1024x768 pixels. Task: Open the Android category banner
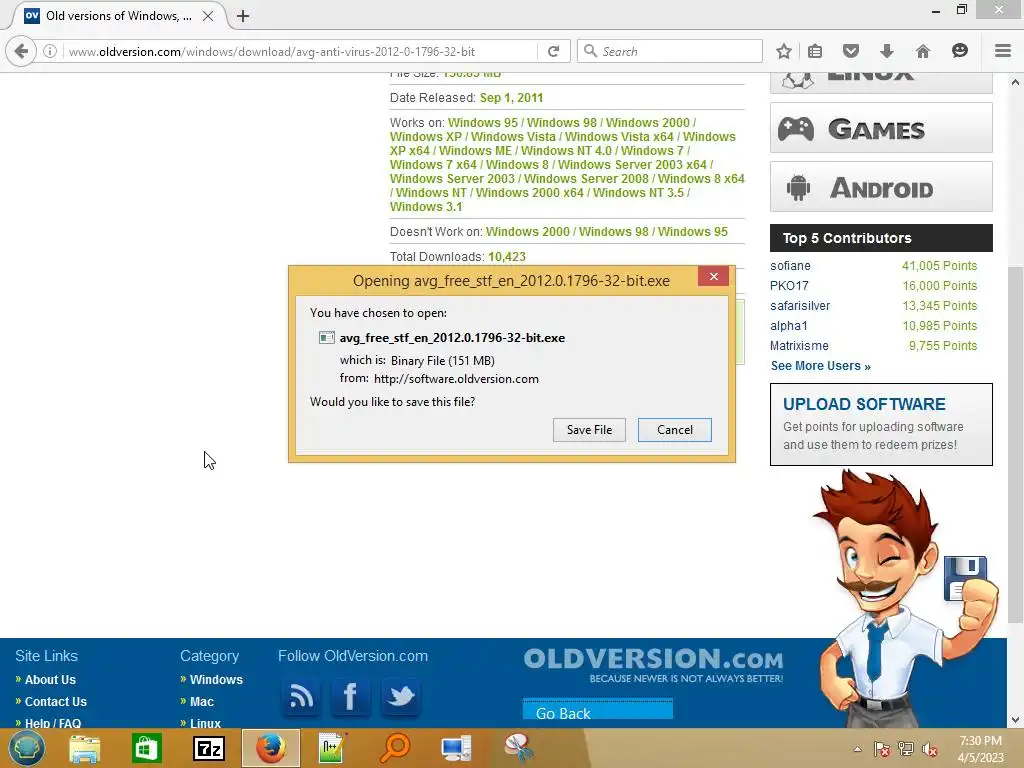pyautogui.click(x=881, y=187)
